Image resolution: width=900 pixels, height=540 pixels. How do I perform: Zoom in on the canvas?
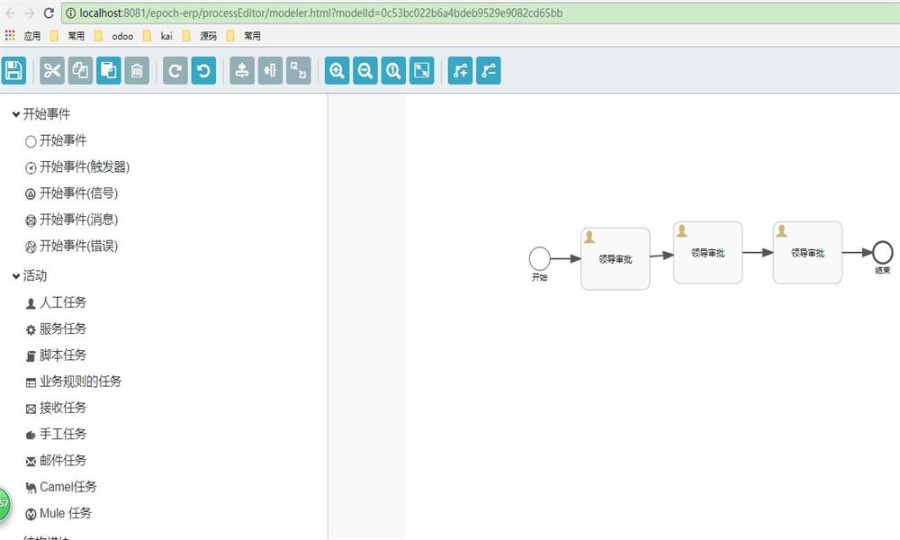click(x=337, y=71)
